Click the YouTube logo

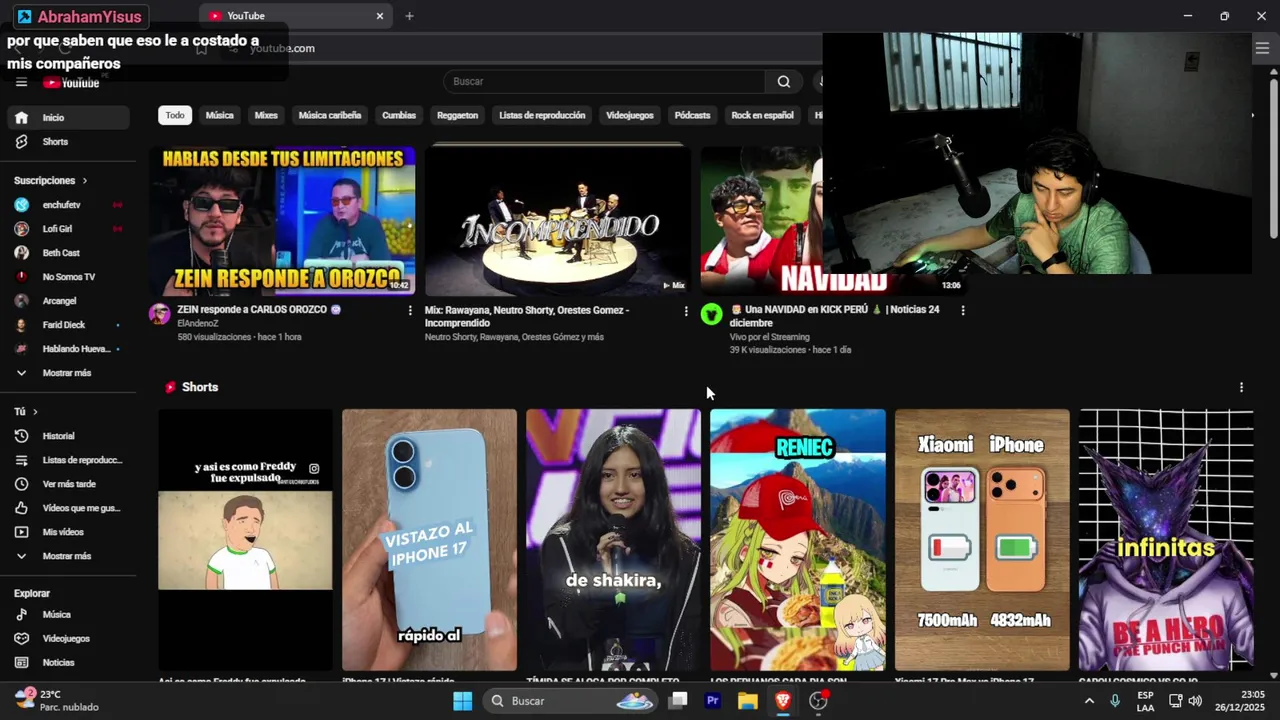point(71,83)
